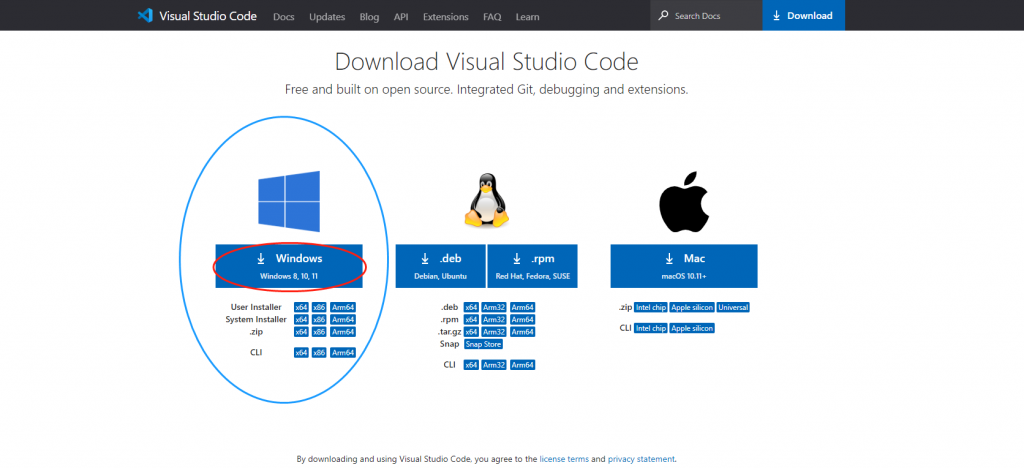The height and width of the screenshot is (468, 1024).
Task: Select Windows System Installer x86
Action: point(319,319)
